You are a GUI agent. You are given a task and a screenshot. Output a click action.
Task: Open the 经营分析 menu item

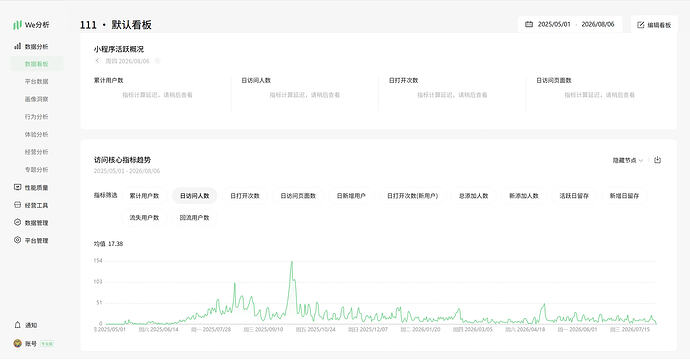pos(37,152)
